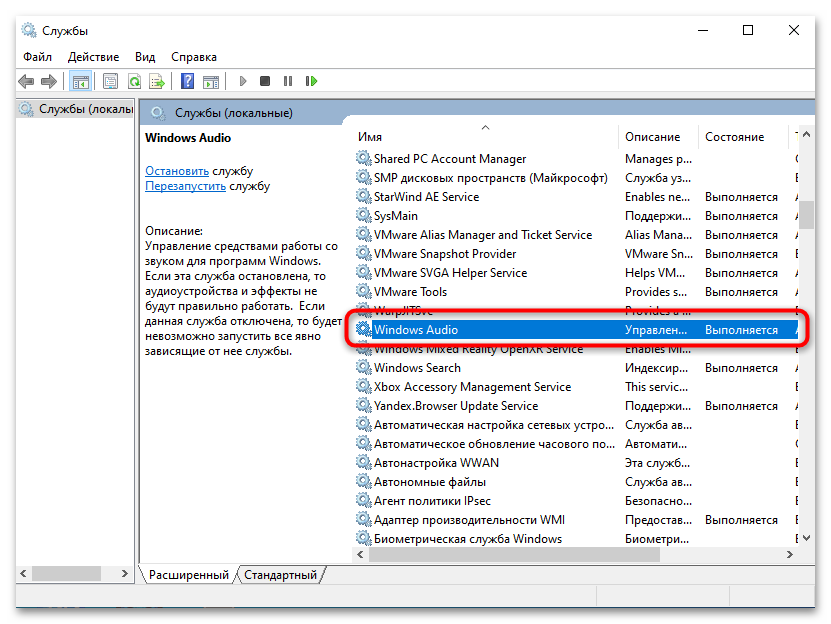This screenshot has height=624, width=831.
Task: Go forward with the toolbar forward arrow
Action: click(x=49, y=81)
